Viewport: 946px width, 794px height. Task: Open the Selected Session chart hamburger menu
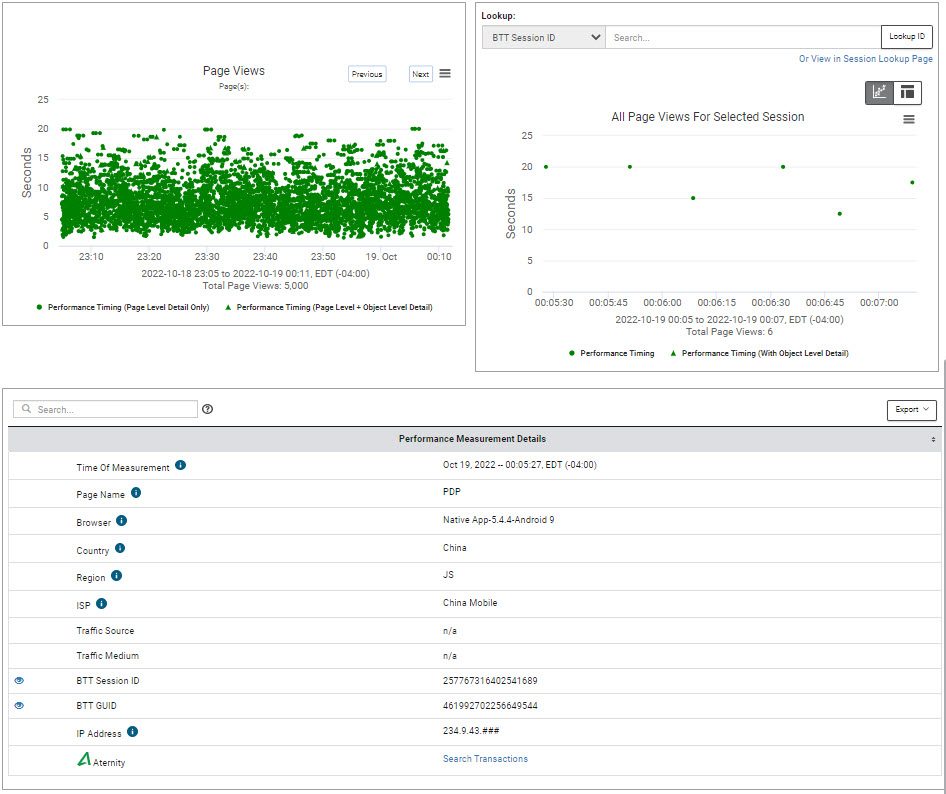click(909, 119)
